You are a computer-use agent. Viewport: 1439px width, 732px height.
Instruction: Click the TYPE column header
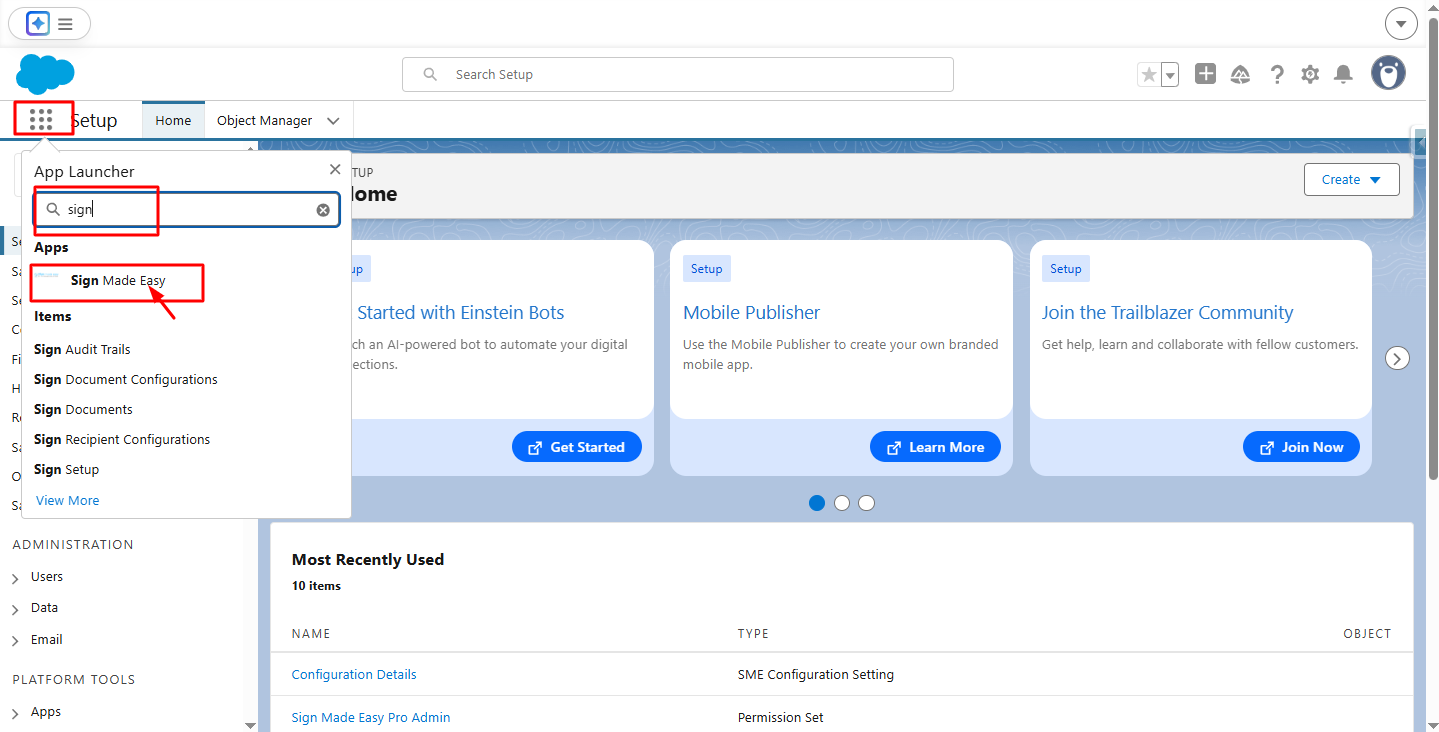753,633
